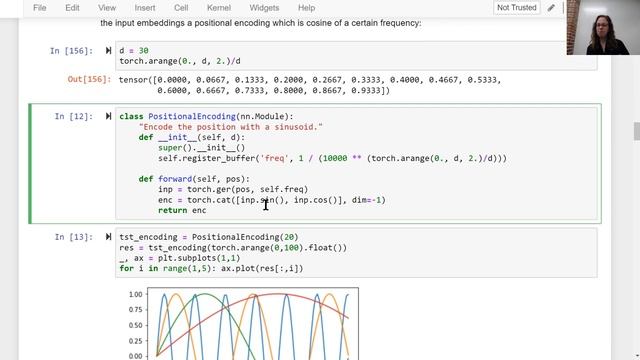Click the positional encoding markdown text

(261, 23)
